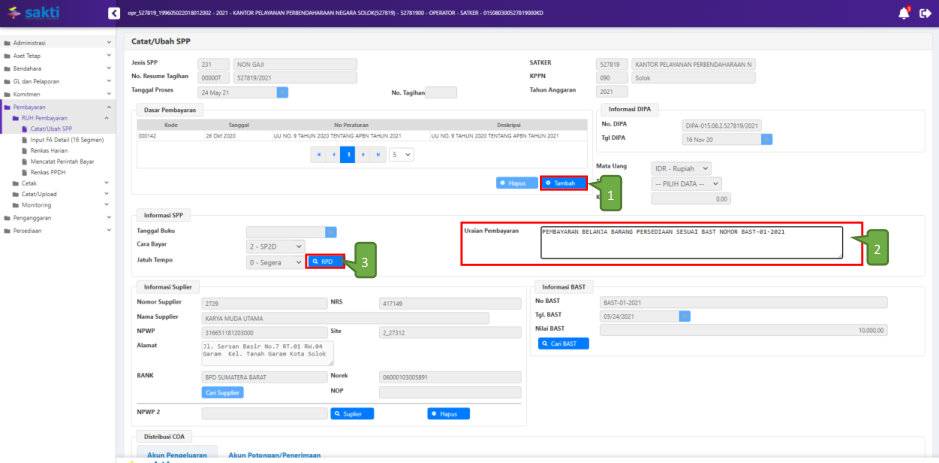Image resolution: width=939 pixels, height=463 pixels.
Task: Click the Uraian Pembayaran text area
Action: pyautogui.click(x=690, y=243)
